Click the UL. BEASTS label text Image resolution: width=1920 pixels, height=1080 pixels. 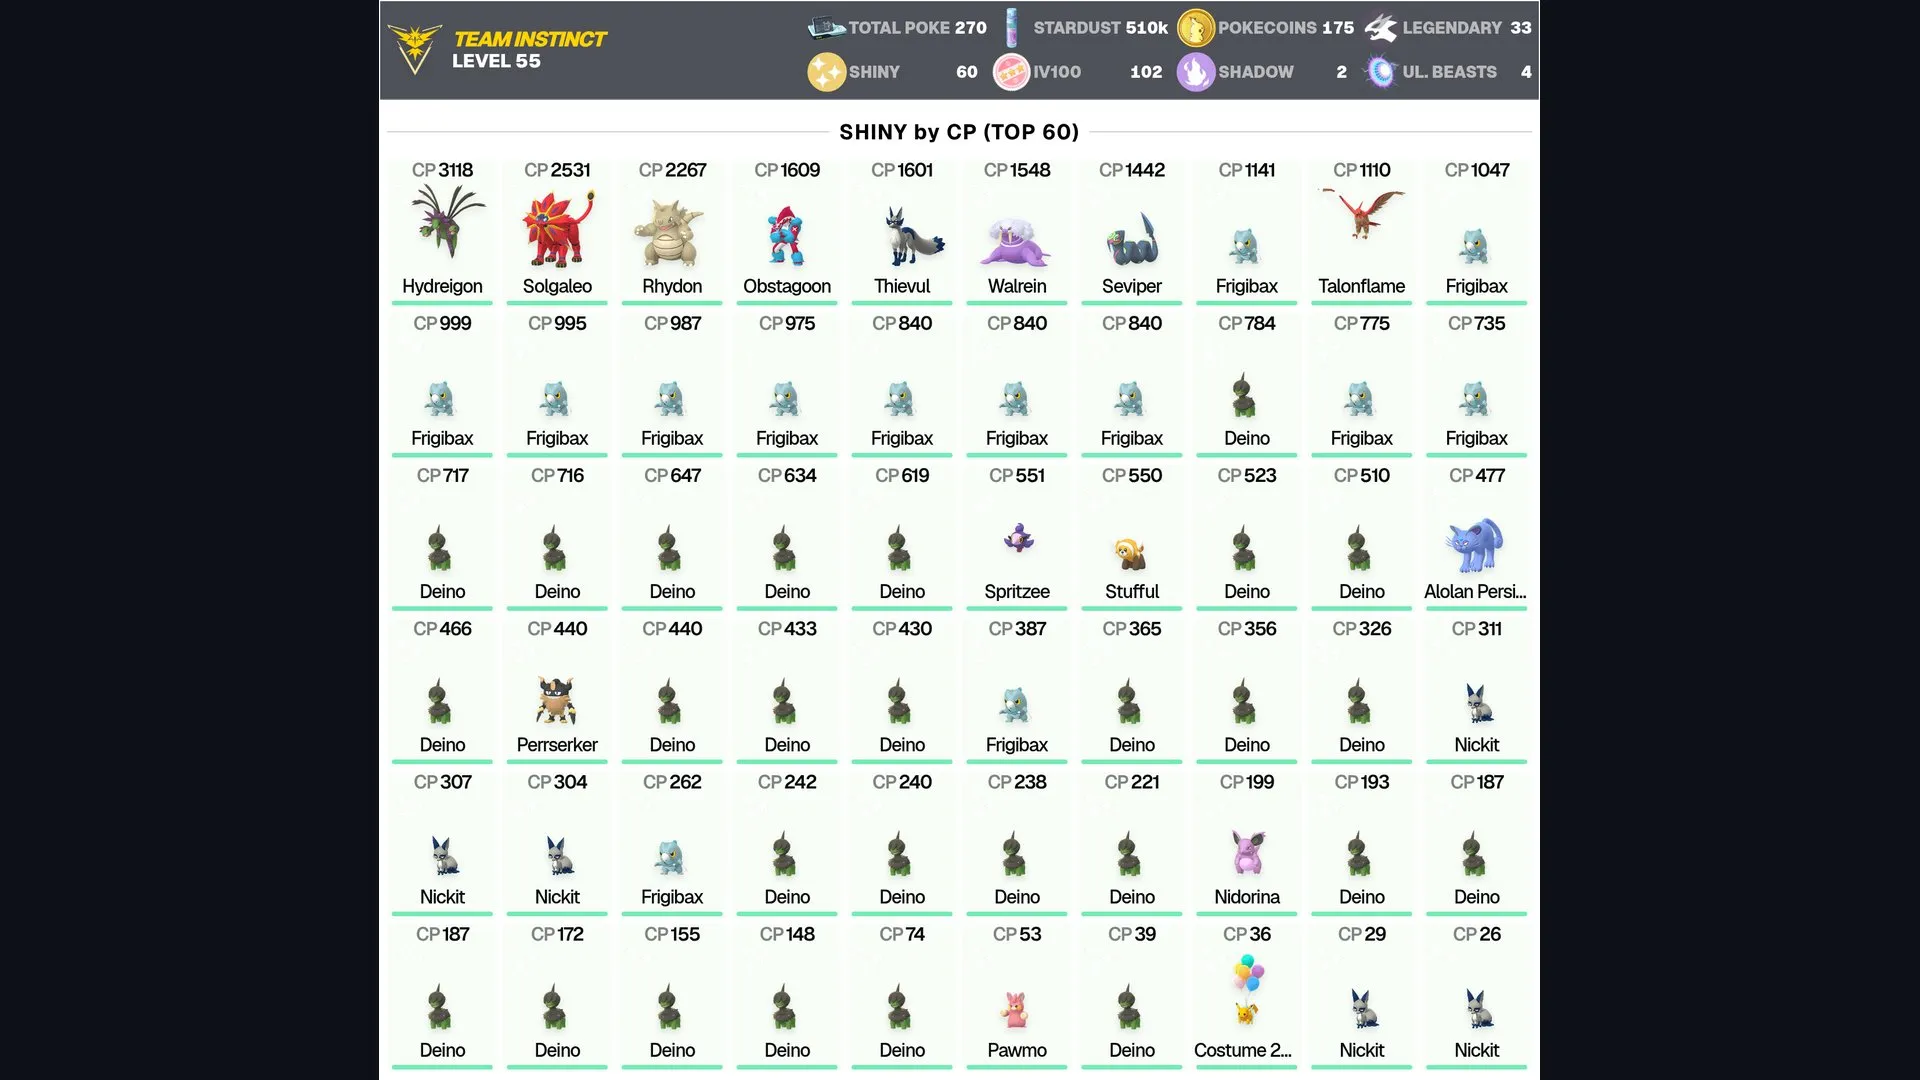(1450, 72)
